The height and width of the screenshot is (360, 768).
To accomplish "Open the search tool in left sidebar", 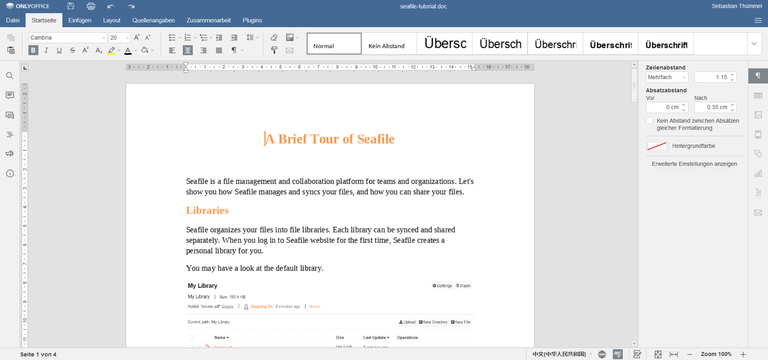I will [x=10, y=75].
